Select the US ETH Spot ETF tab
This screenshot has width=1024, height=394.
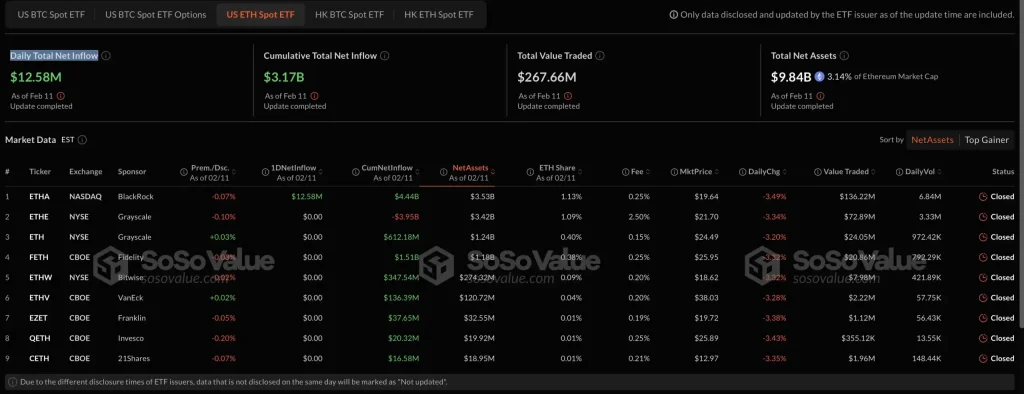[x=261, y=14]
